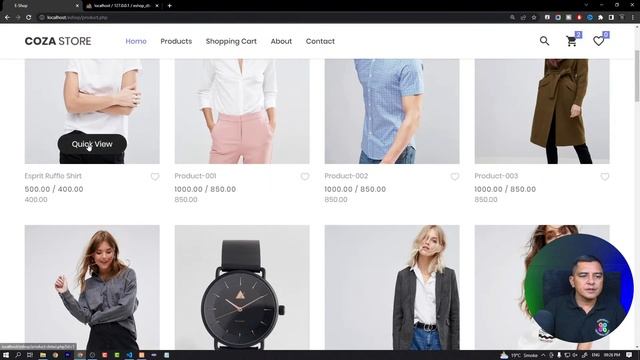Image resolution: width=640 pixels, height=360 pixels.
Task: Toggle the wishlist heart for Product-002
Action: pos(455,177)
